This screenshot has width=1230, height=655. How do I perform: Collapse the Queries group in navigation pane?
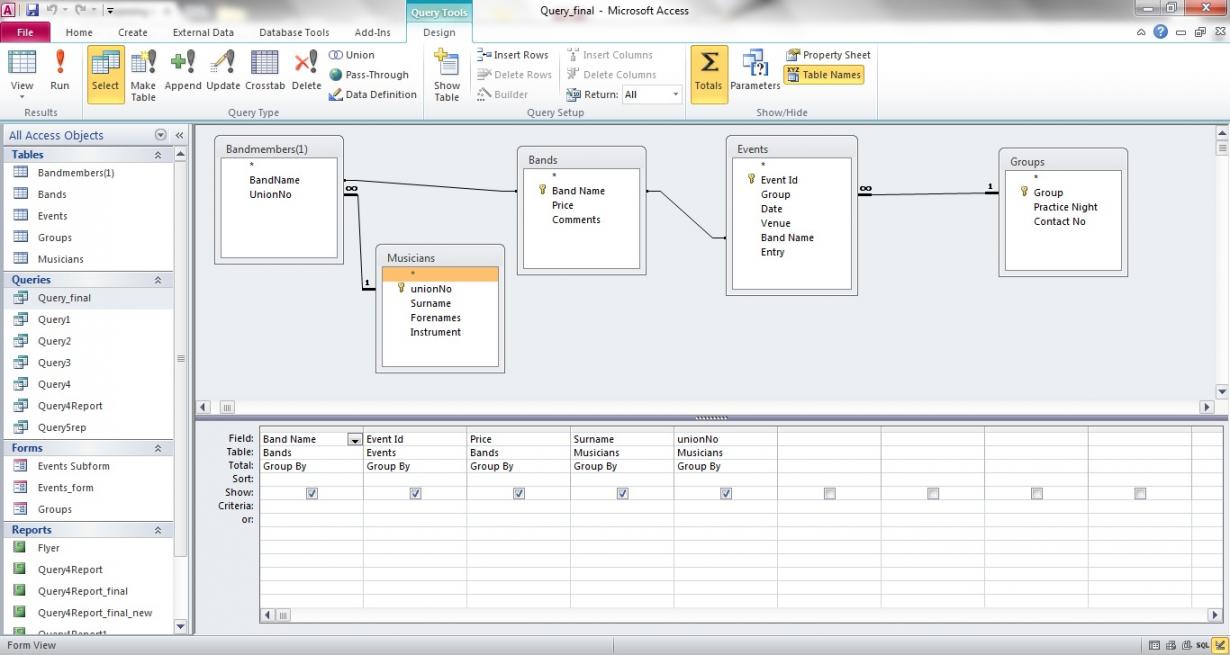157,280
